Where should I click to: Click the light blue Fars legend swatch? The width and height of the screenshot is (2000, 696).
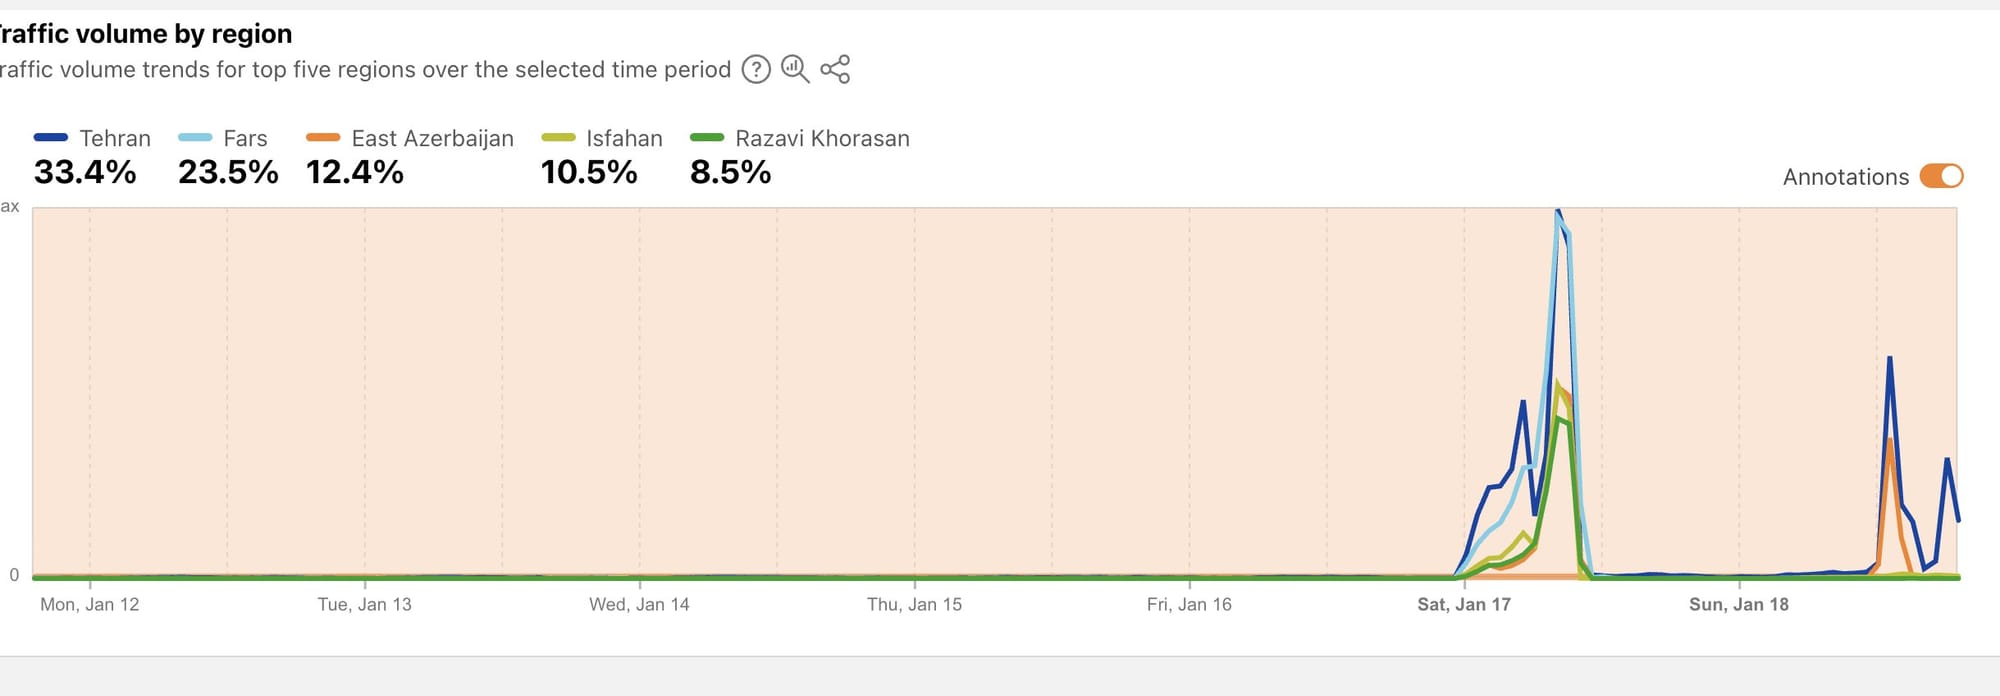[195, 138]
